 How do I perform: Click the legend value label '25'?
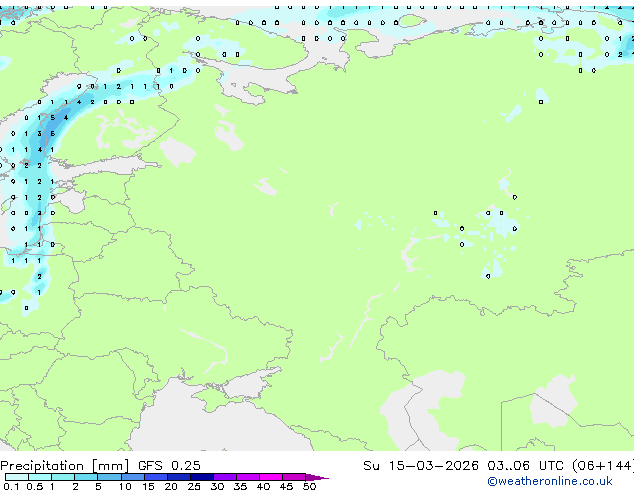point(194,486)
